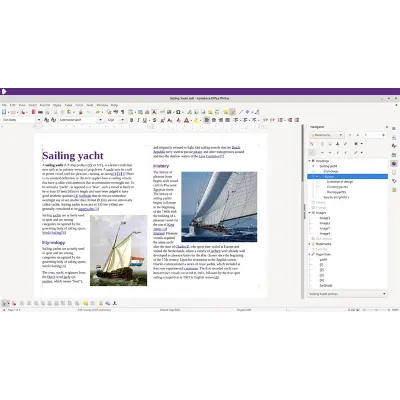Open the active document dropdown in Navigator

pos(347,294)
